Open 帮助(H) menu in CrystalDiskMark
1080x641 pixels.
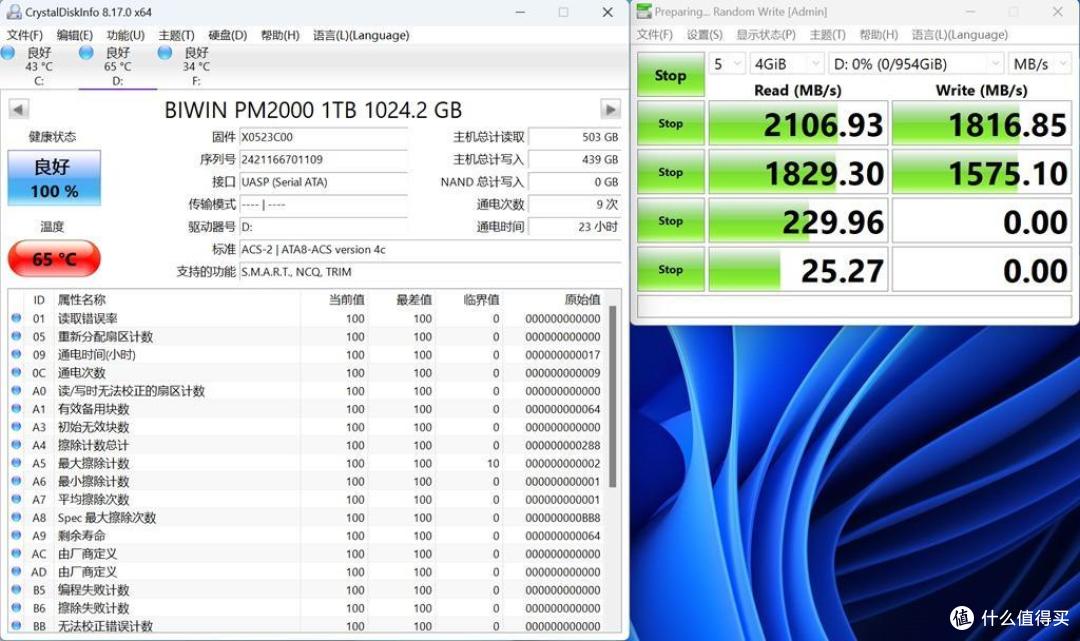[x=879, y=34]
